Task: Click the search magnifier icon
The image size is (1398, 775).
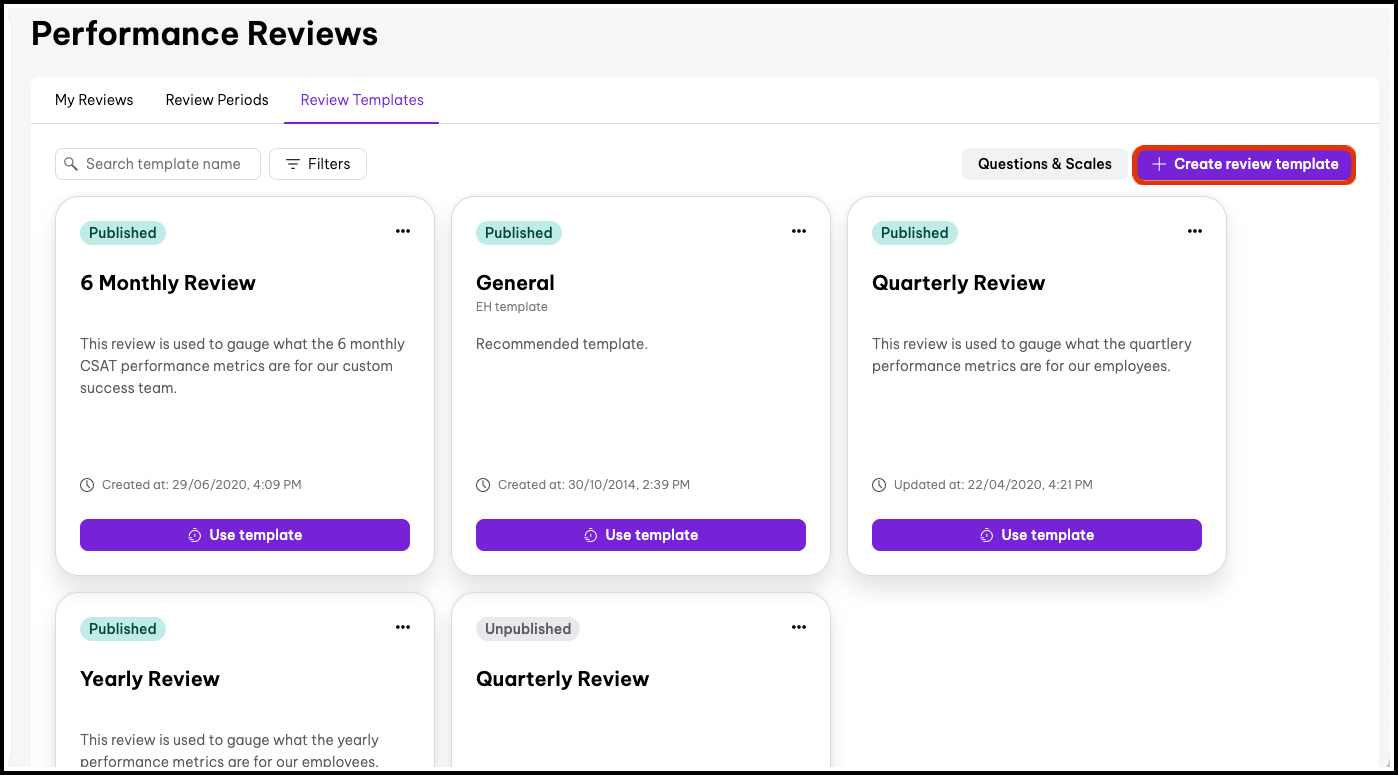Action: pyautogui.click(x=71, y=164)
